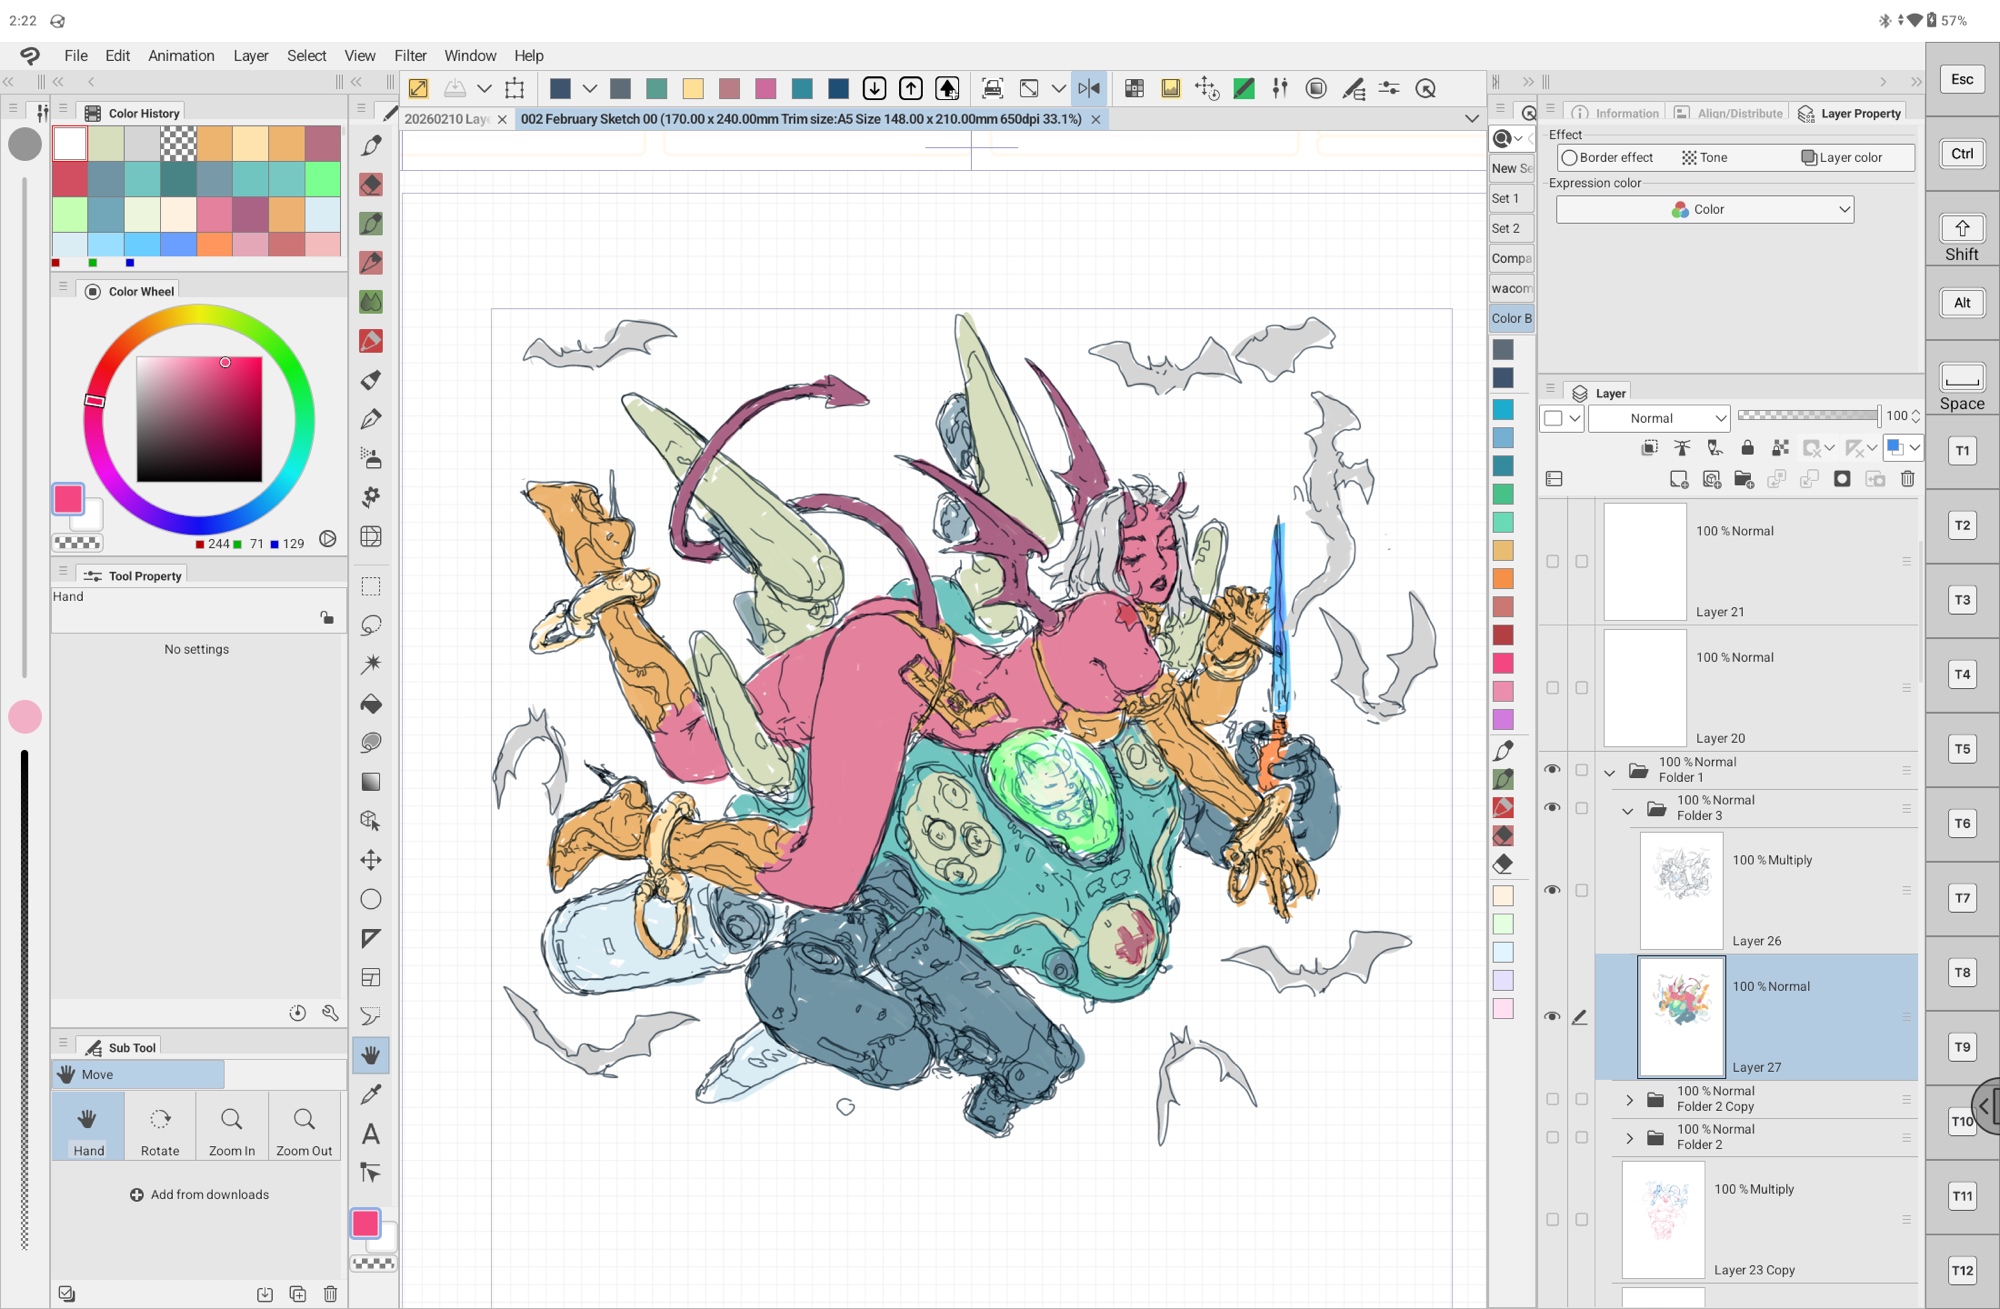Hide Layer 27 with eye icon
This screenshot has height=1309, width=2000.
point(1552,1016)
